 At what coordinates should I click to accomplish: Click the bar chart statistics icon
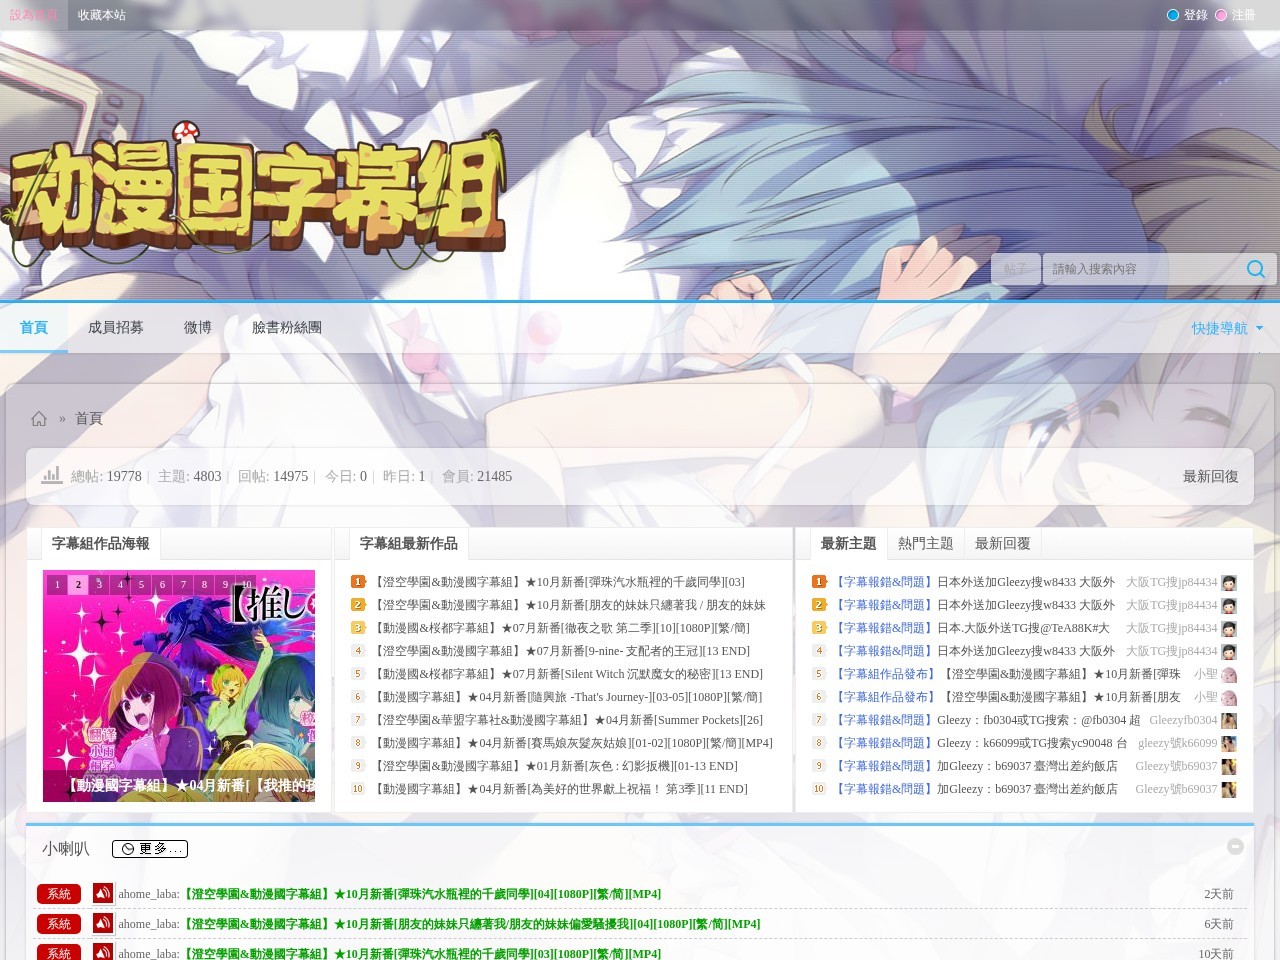pyautogui.click(x=52, y=476)
